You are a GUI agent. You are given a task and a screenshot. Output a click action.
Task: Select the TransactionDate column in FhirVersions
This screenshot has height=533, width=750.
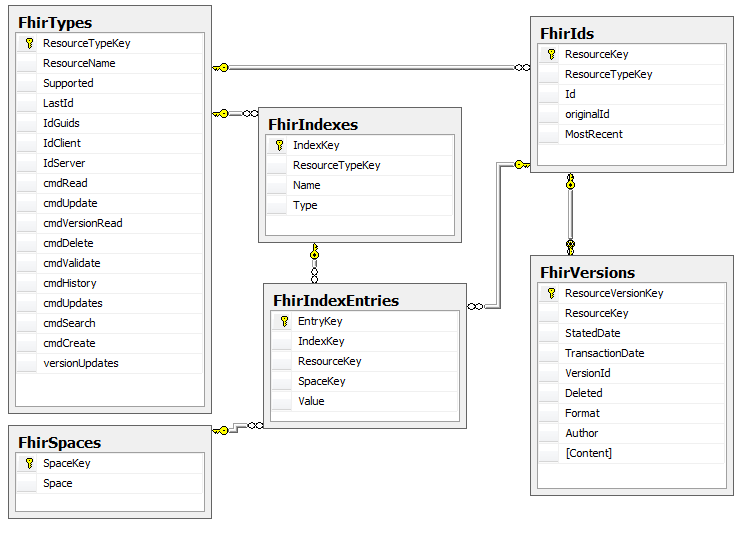pyautogui.click(x=604, y=353)
